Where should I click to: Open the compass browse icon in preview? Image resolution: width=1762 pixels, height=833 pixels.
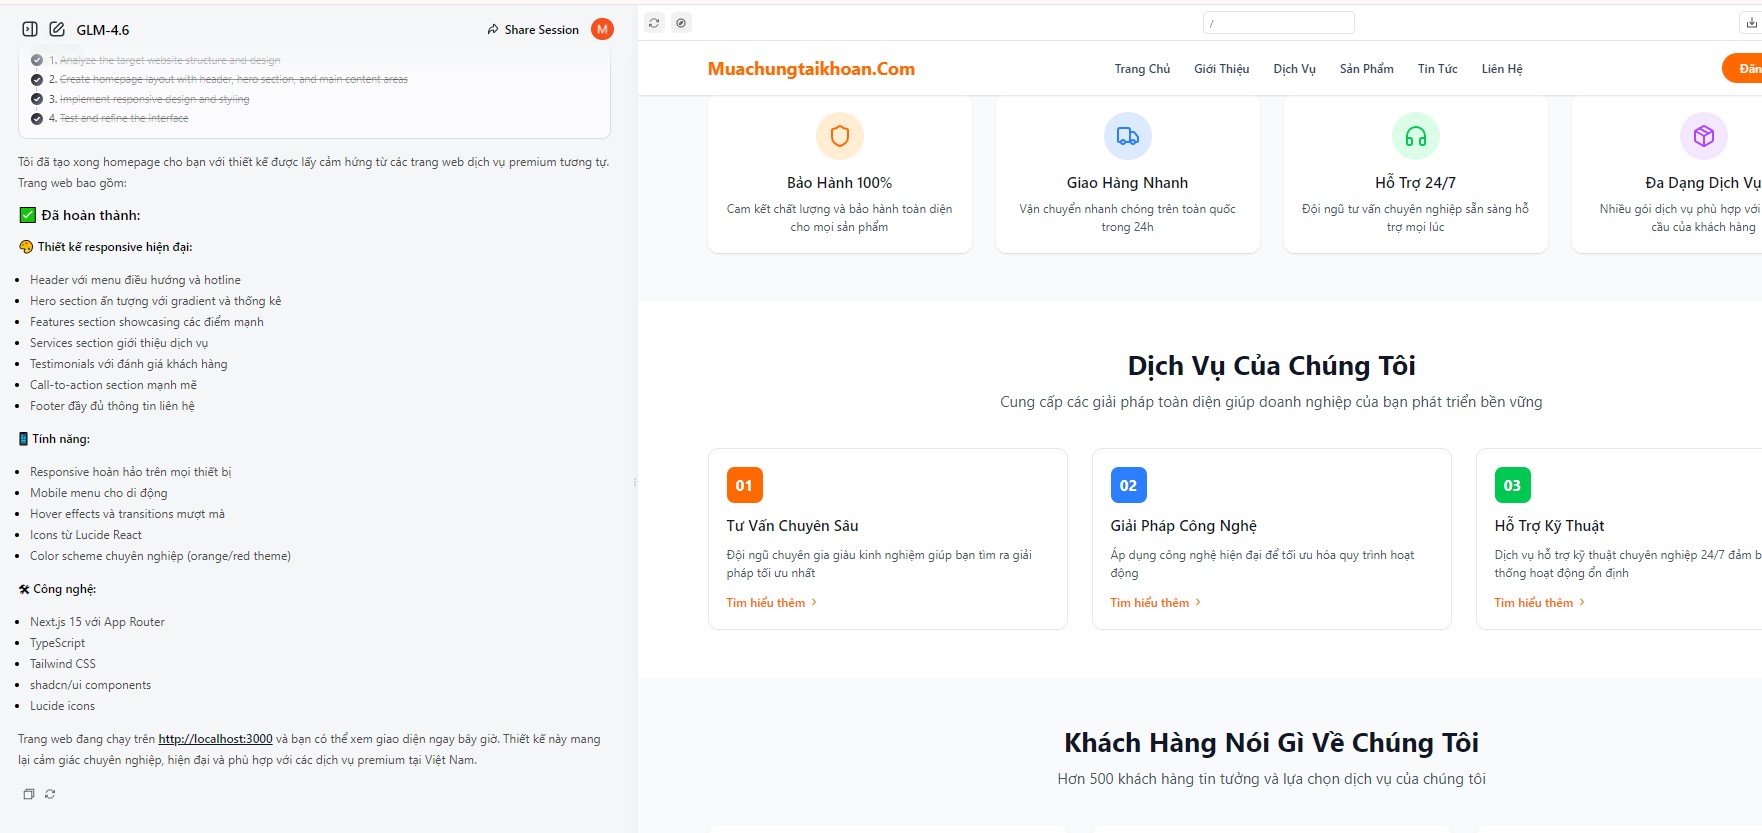(681, 23)
